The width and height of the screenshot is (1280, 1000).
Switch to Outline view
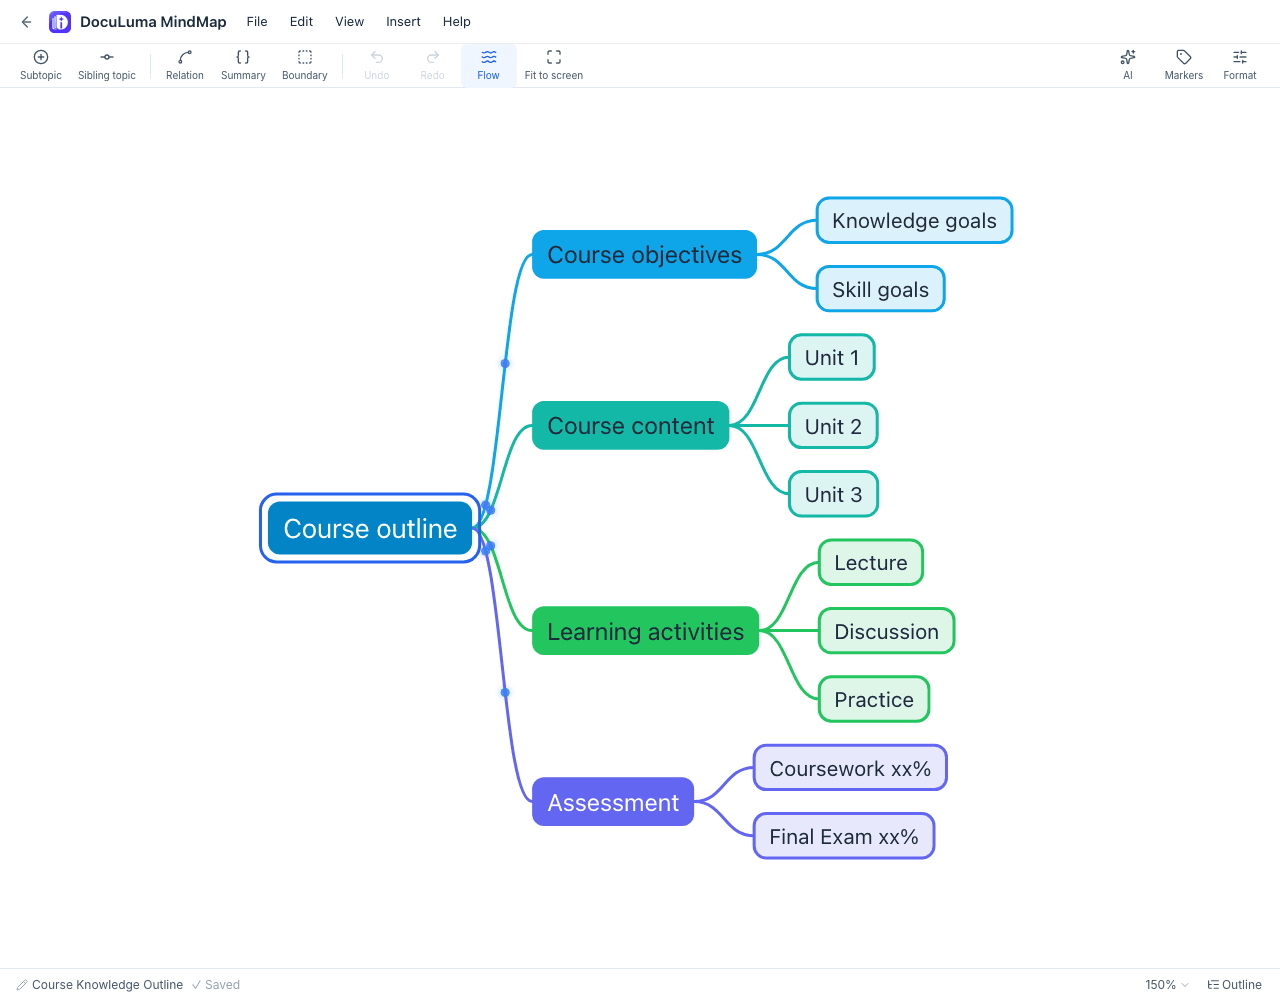pyautogui.click(x=1235, y=985)
